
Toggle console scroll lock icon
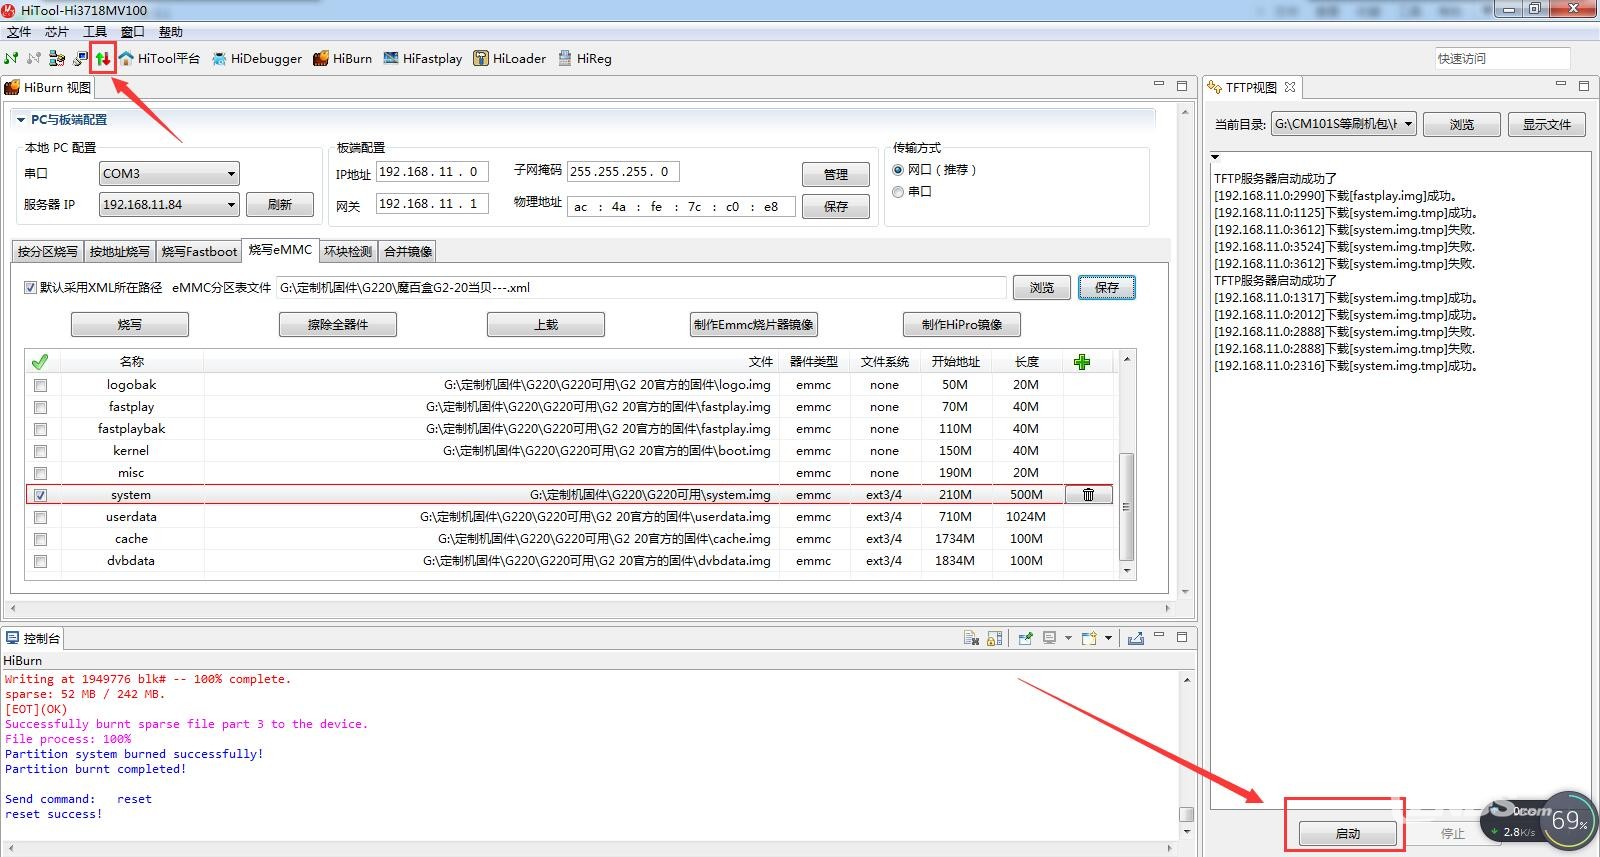pos(994,638)
